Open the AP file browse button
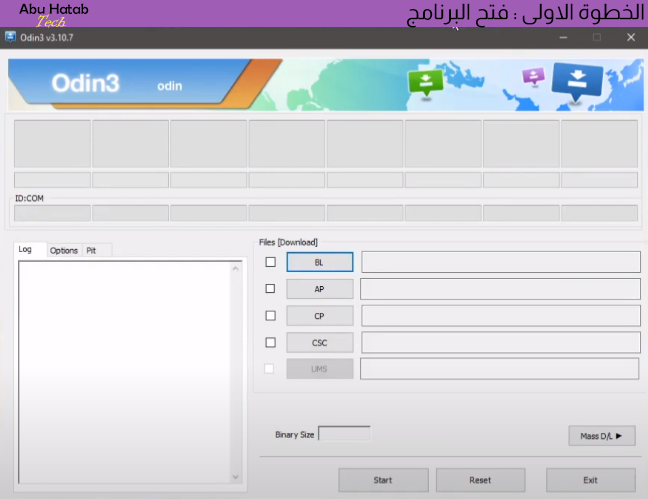The width and height of the screenshot is (648, 499). (320, 289)
